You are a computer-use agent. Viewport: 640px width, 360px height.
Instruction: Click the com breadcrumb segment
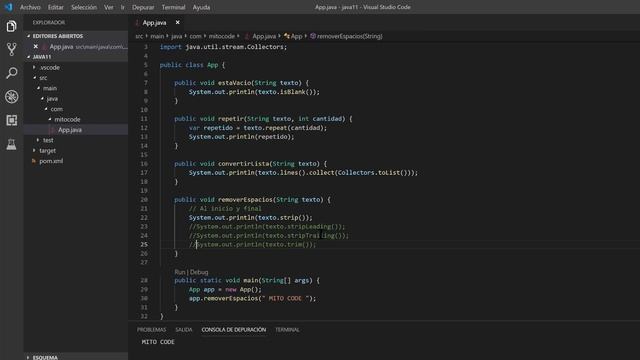click(x=195, y=36)
